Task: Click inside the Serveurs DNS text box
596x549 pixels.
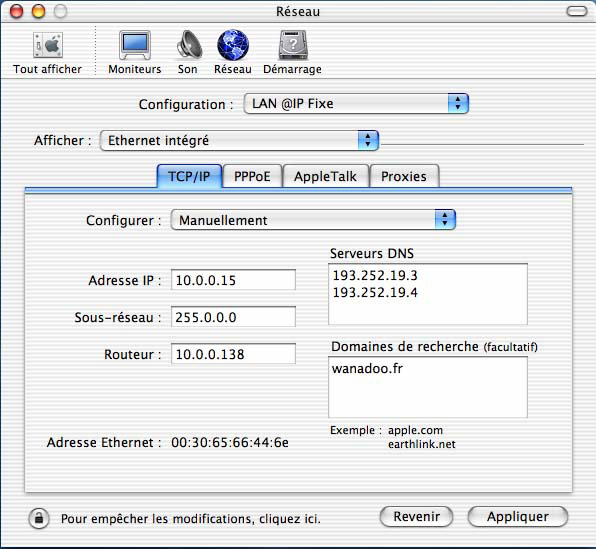Action: [428, 294]
